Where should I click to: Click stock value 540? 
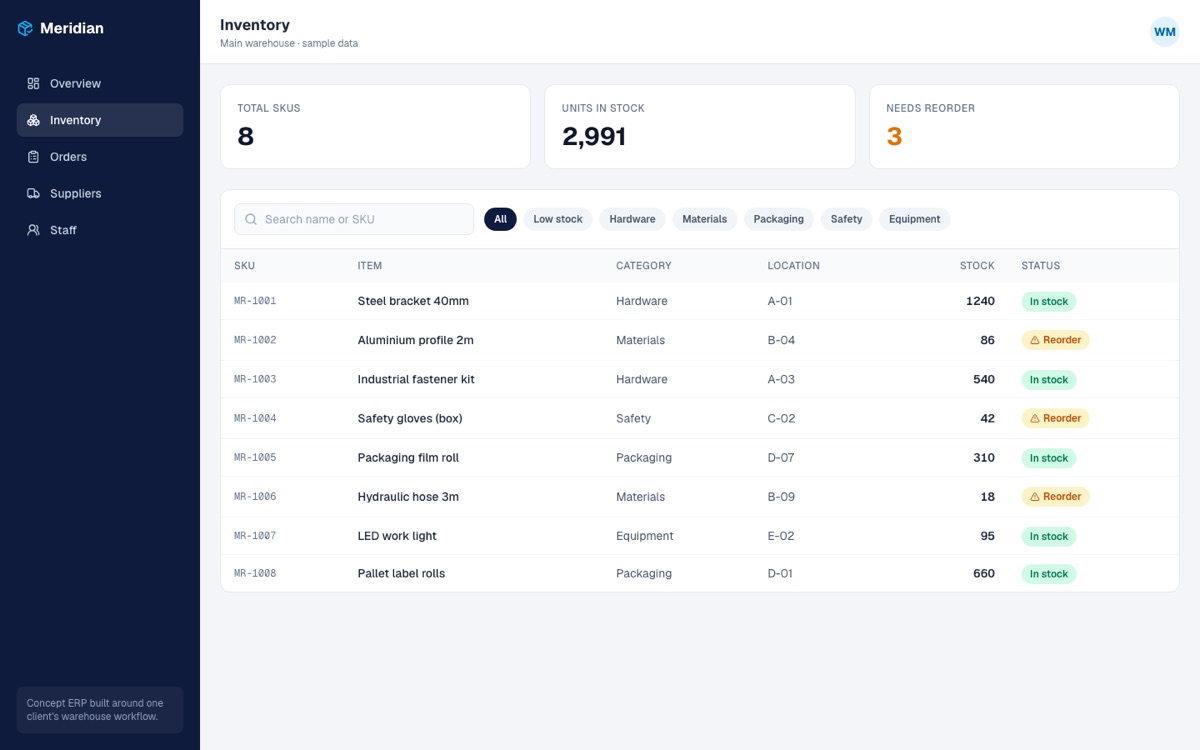984,380
